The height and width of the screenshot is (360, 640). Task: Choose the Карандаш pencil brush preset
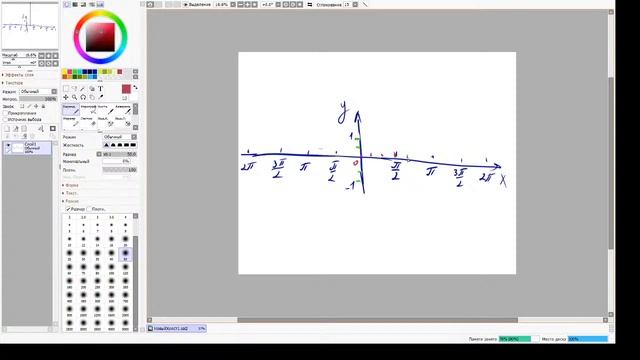click(x=71, y=109)
